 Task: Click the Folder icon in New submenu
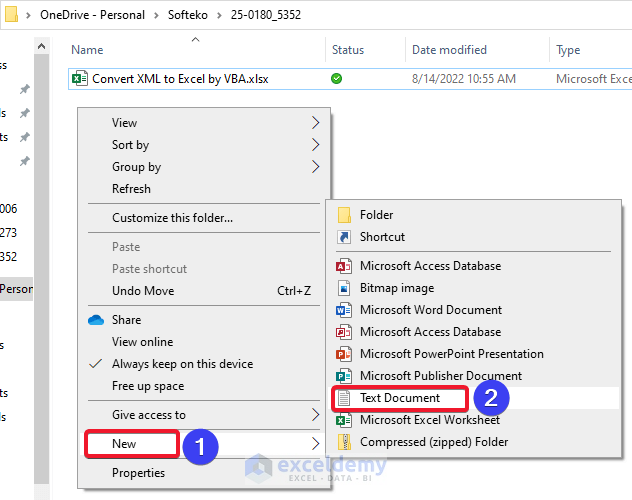coord(344,215)
